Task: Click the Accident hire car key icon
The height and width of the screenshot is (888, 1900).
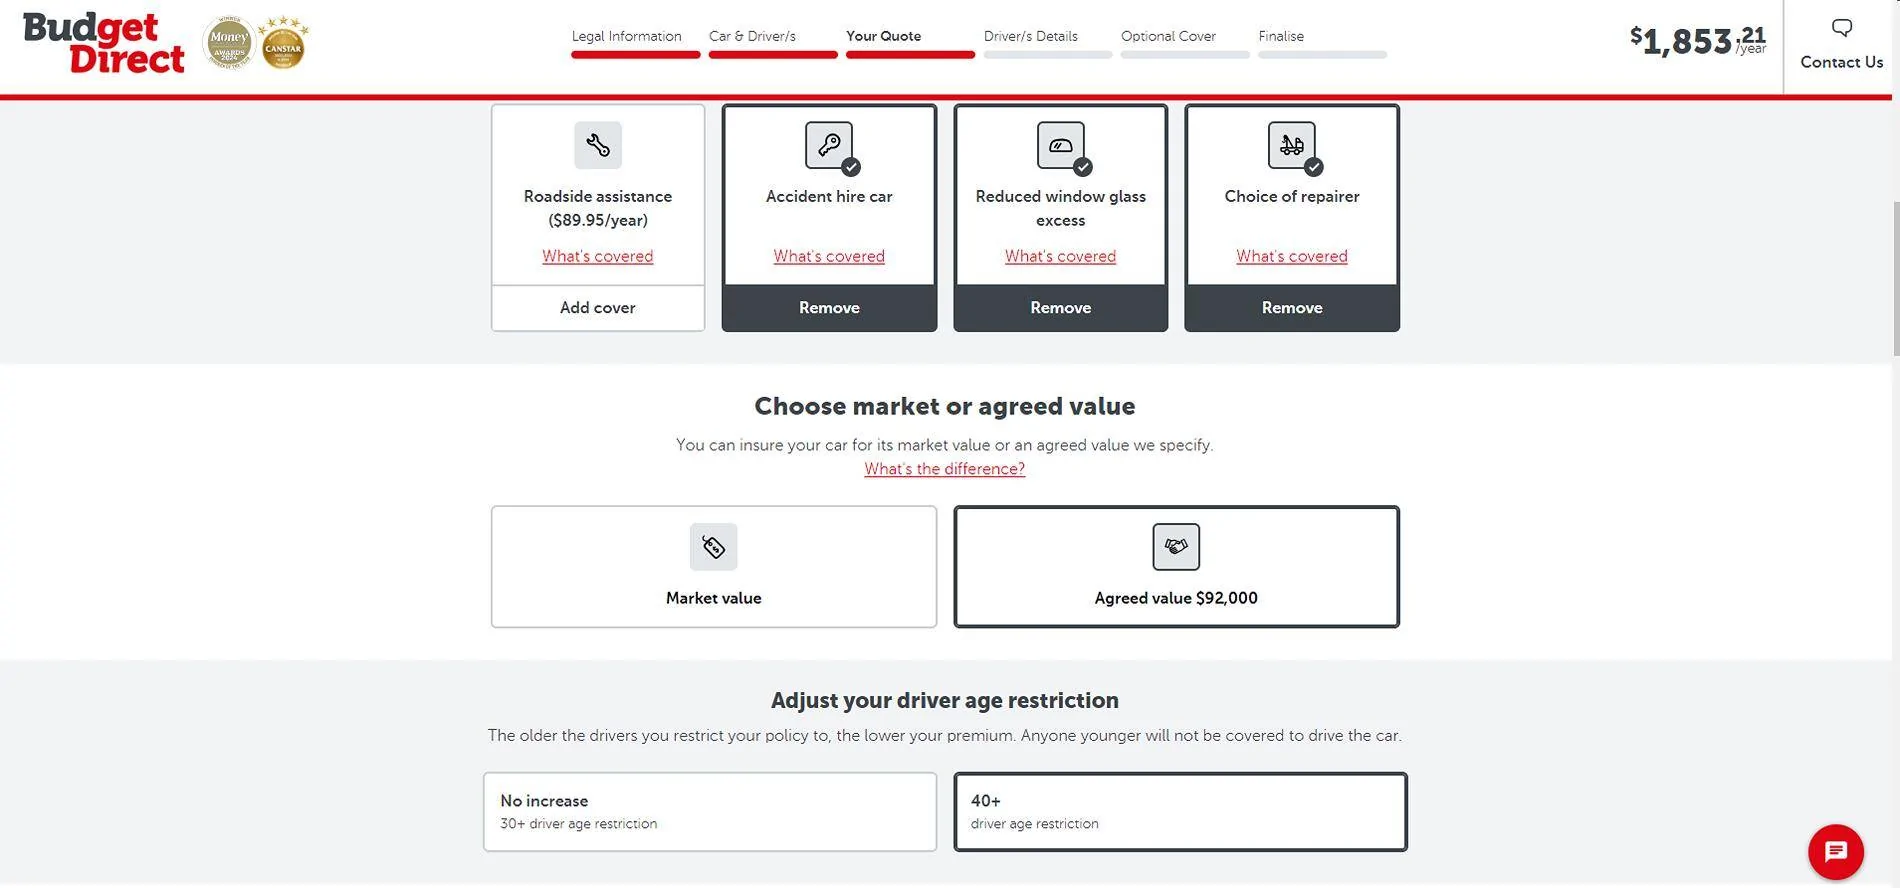Action: [829, 145]
